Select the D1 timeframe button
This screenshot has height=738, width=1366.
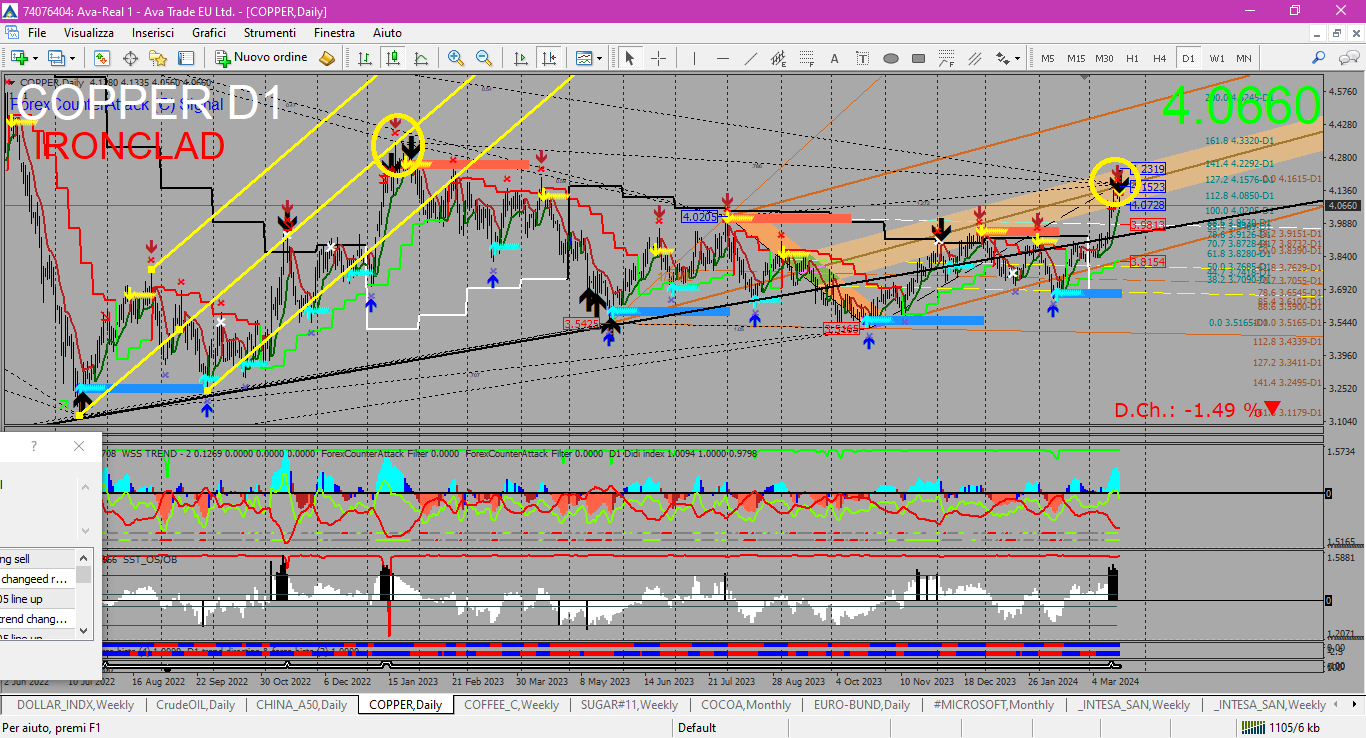[x=1188, y=58]
